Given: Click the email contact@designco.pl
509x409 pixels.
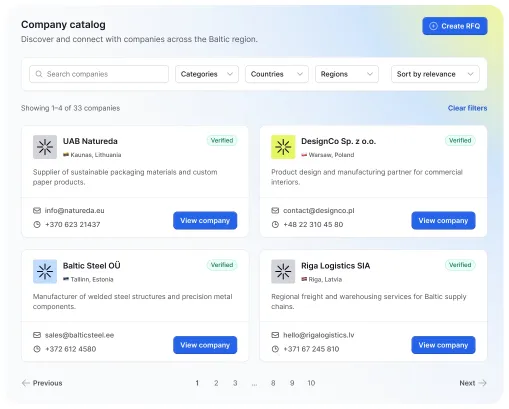Looking at the screenshot, I should point(319,211).
